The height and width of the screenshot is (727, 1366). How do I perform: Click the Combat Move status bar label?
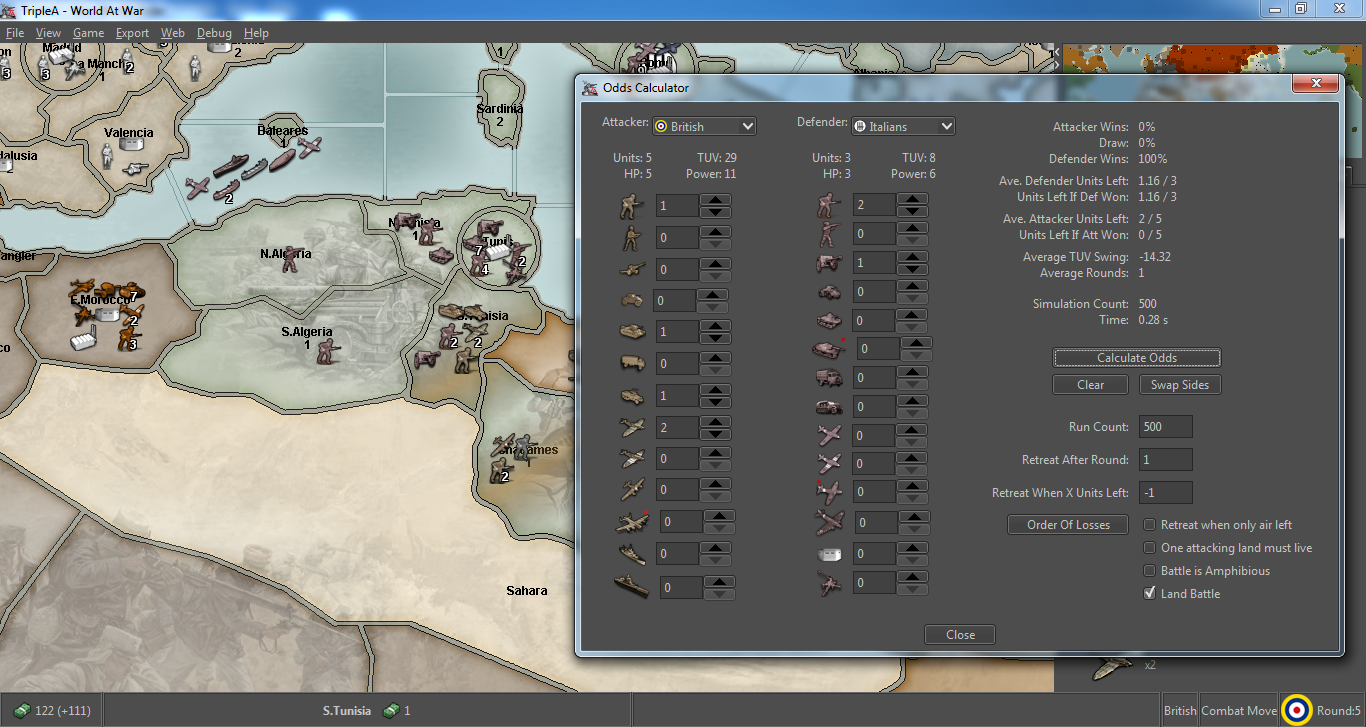[x=1239, y=711]
